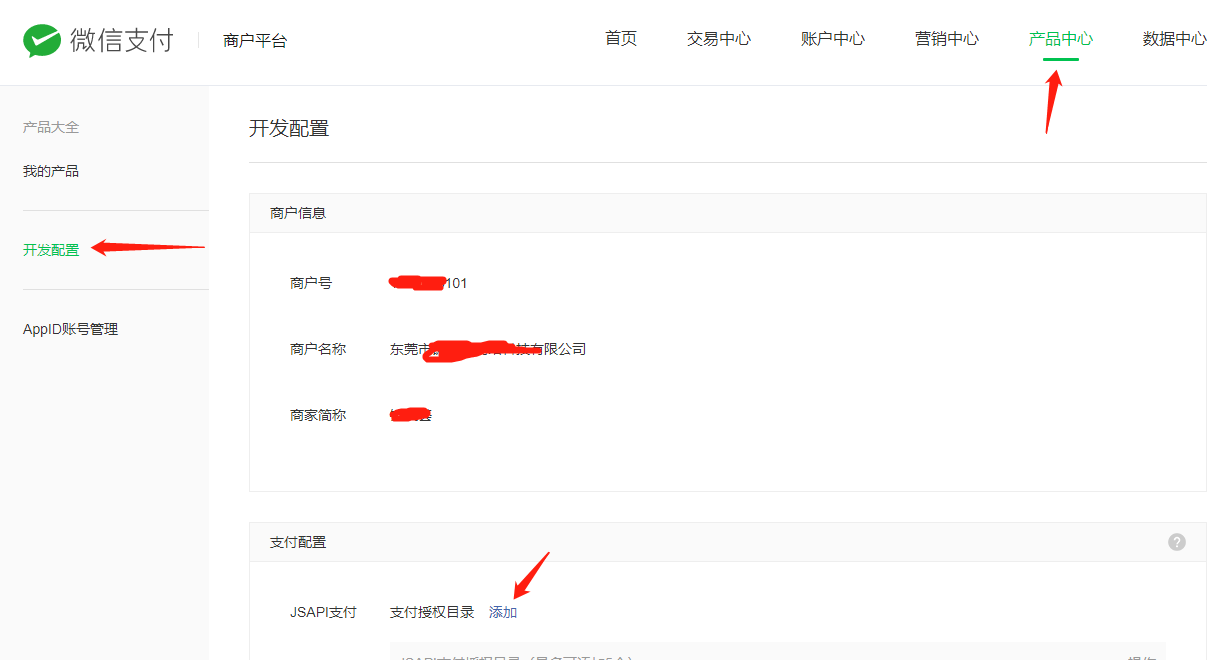Image resolution: width=1207 pixels, height=660 pixels.
Task: Select 开发配置 in the left sidebar
Action: (51, 250)
